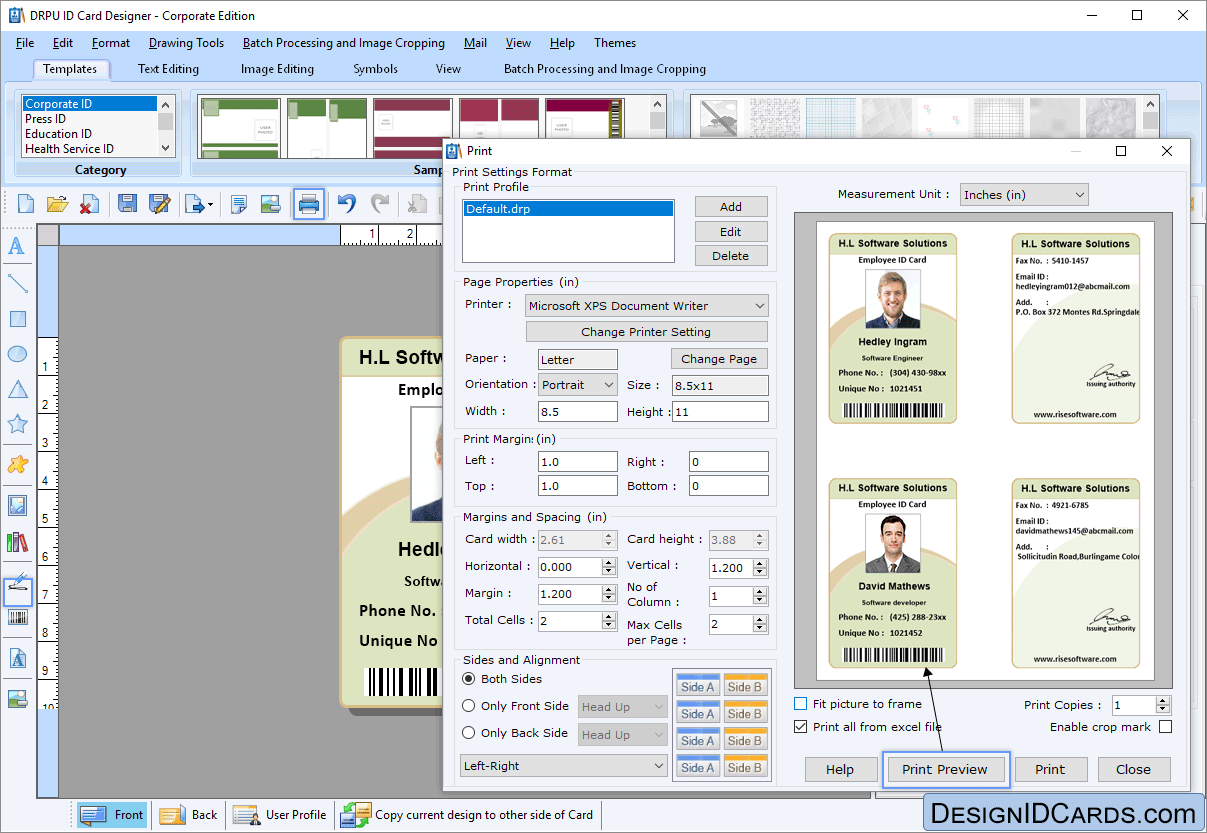Select the Only Back Side option
Screen dimensions: 1207x833
coord(468,733)
